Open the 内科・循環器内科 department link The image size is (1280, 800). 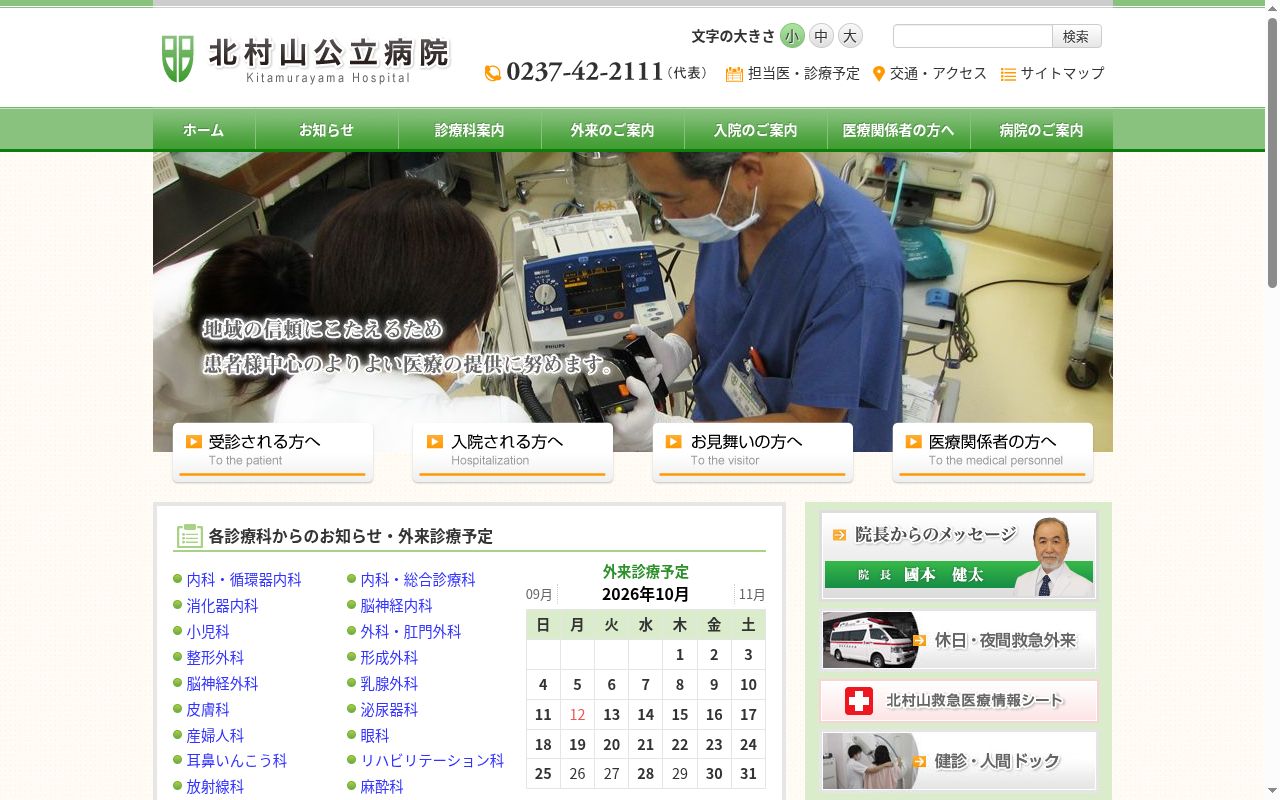pos(244,580)
